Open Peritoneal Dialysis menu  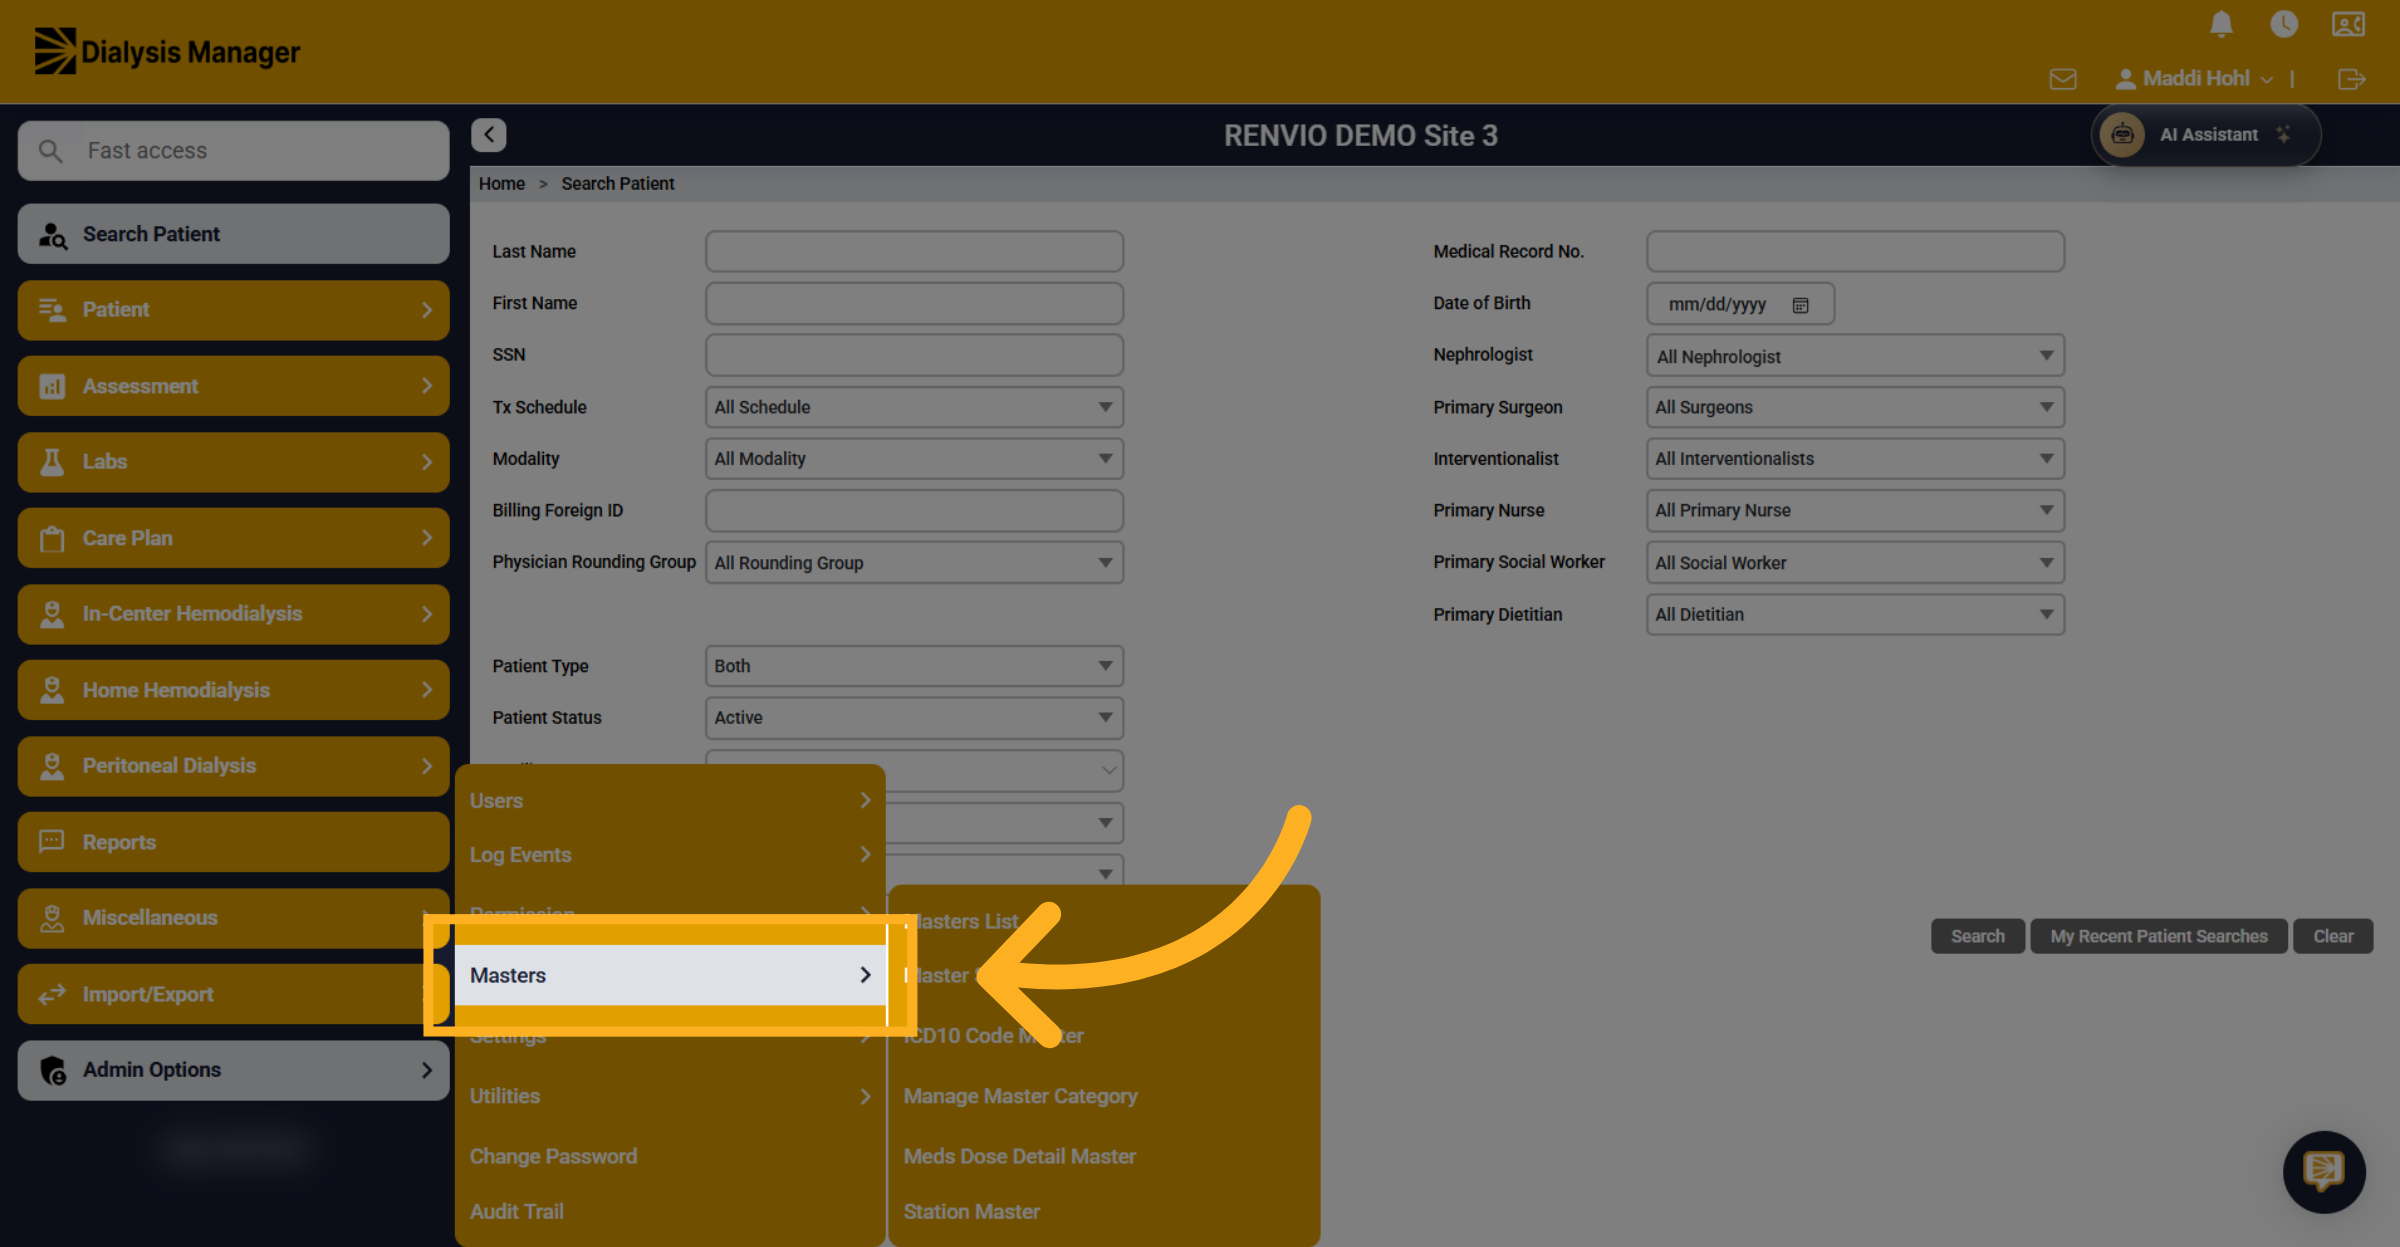[233, 766]
